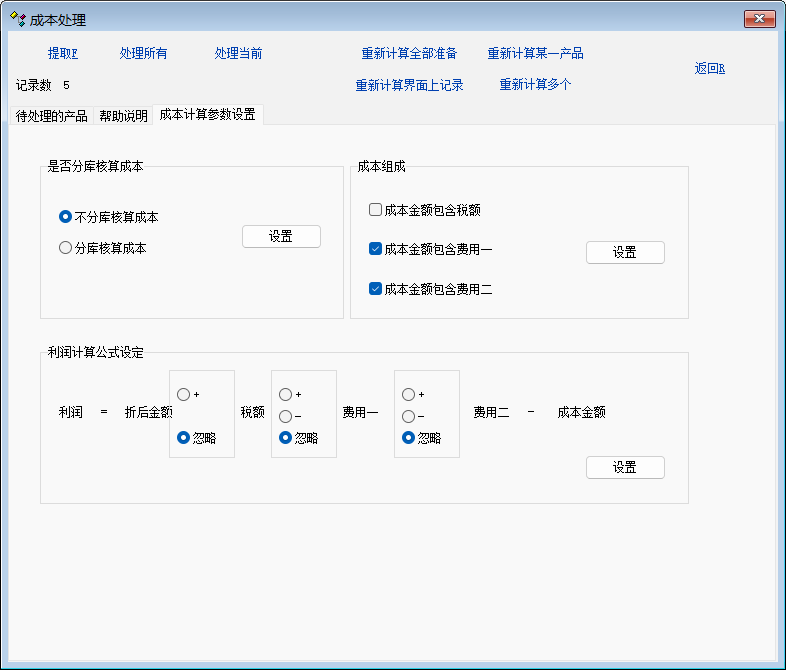Image resolution: width=786 pixels, height=670 pixels.
Task: Uncheck 成本金额包含费用一
Action: (x=375, y=249)
